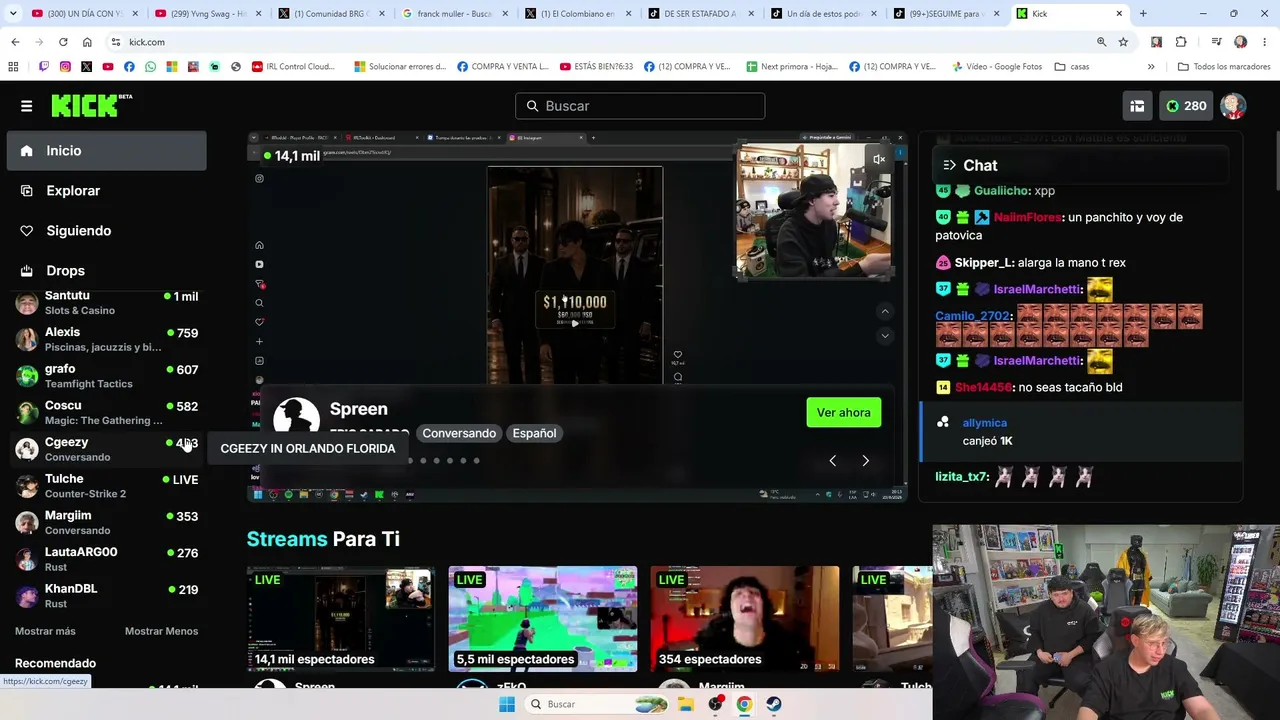Screen dimensions: 1280x720
Task: Open chat user allymica's name
Action: tap(985, 423)
